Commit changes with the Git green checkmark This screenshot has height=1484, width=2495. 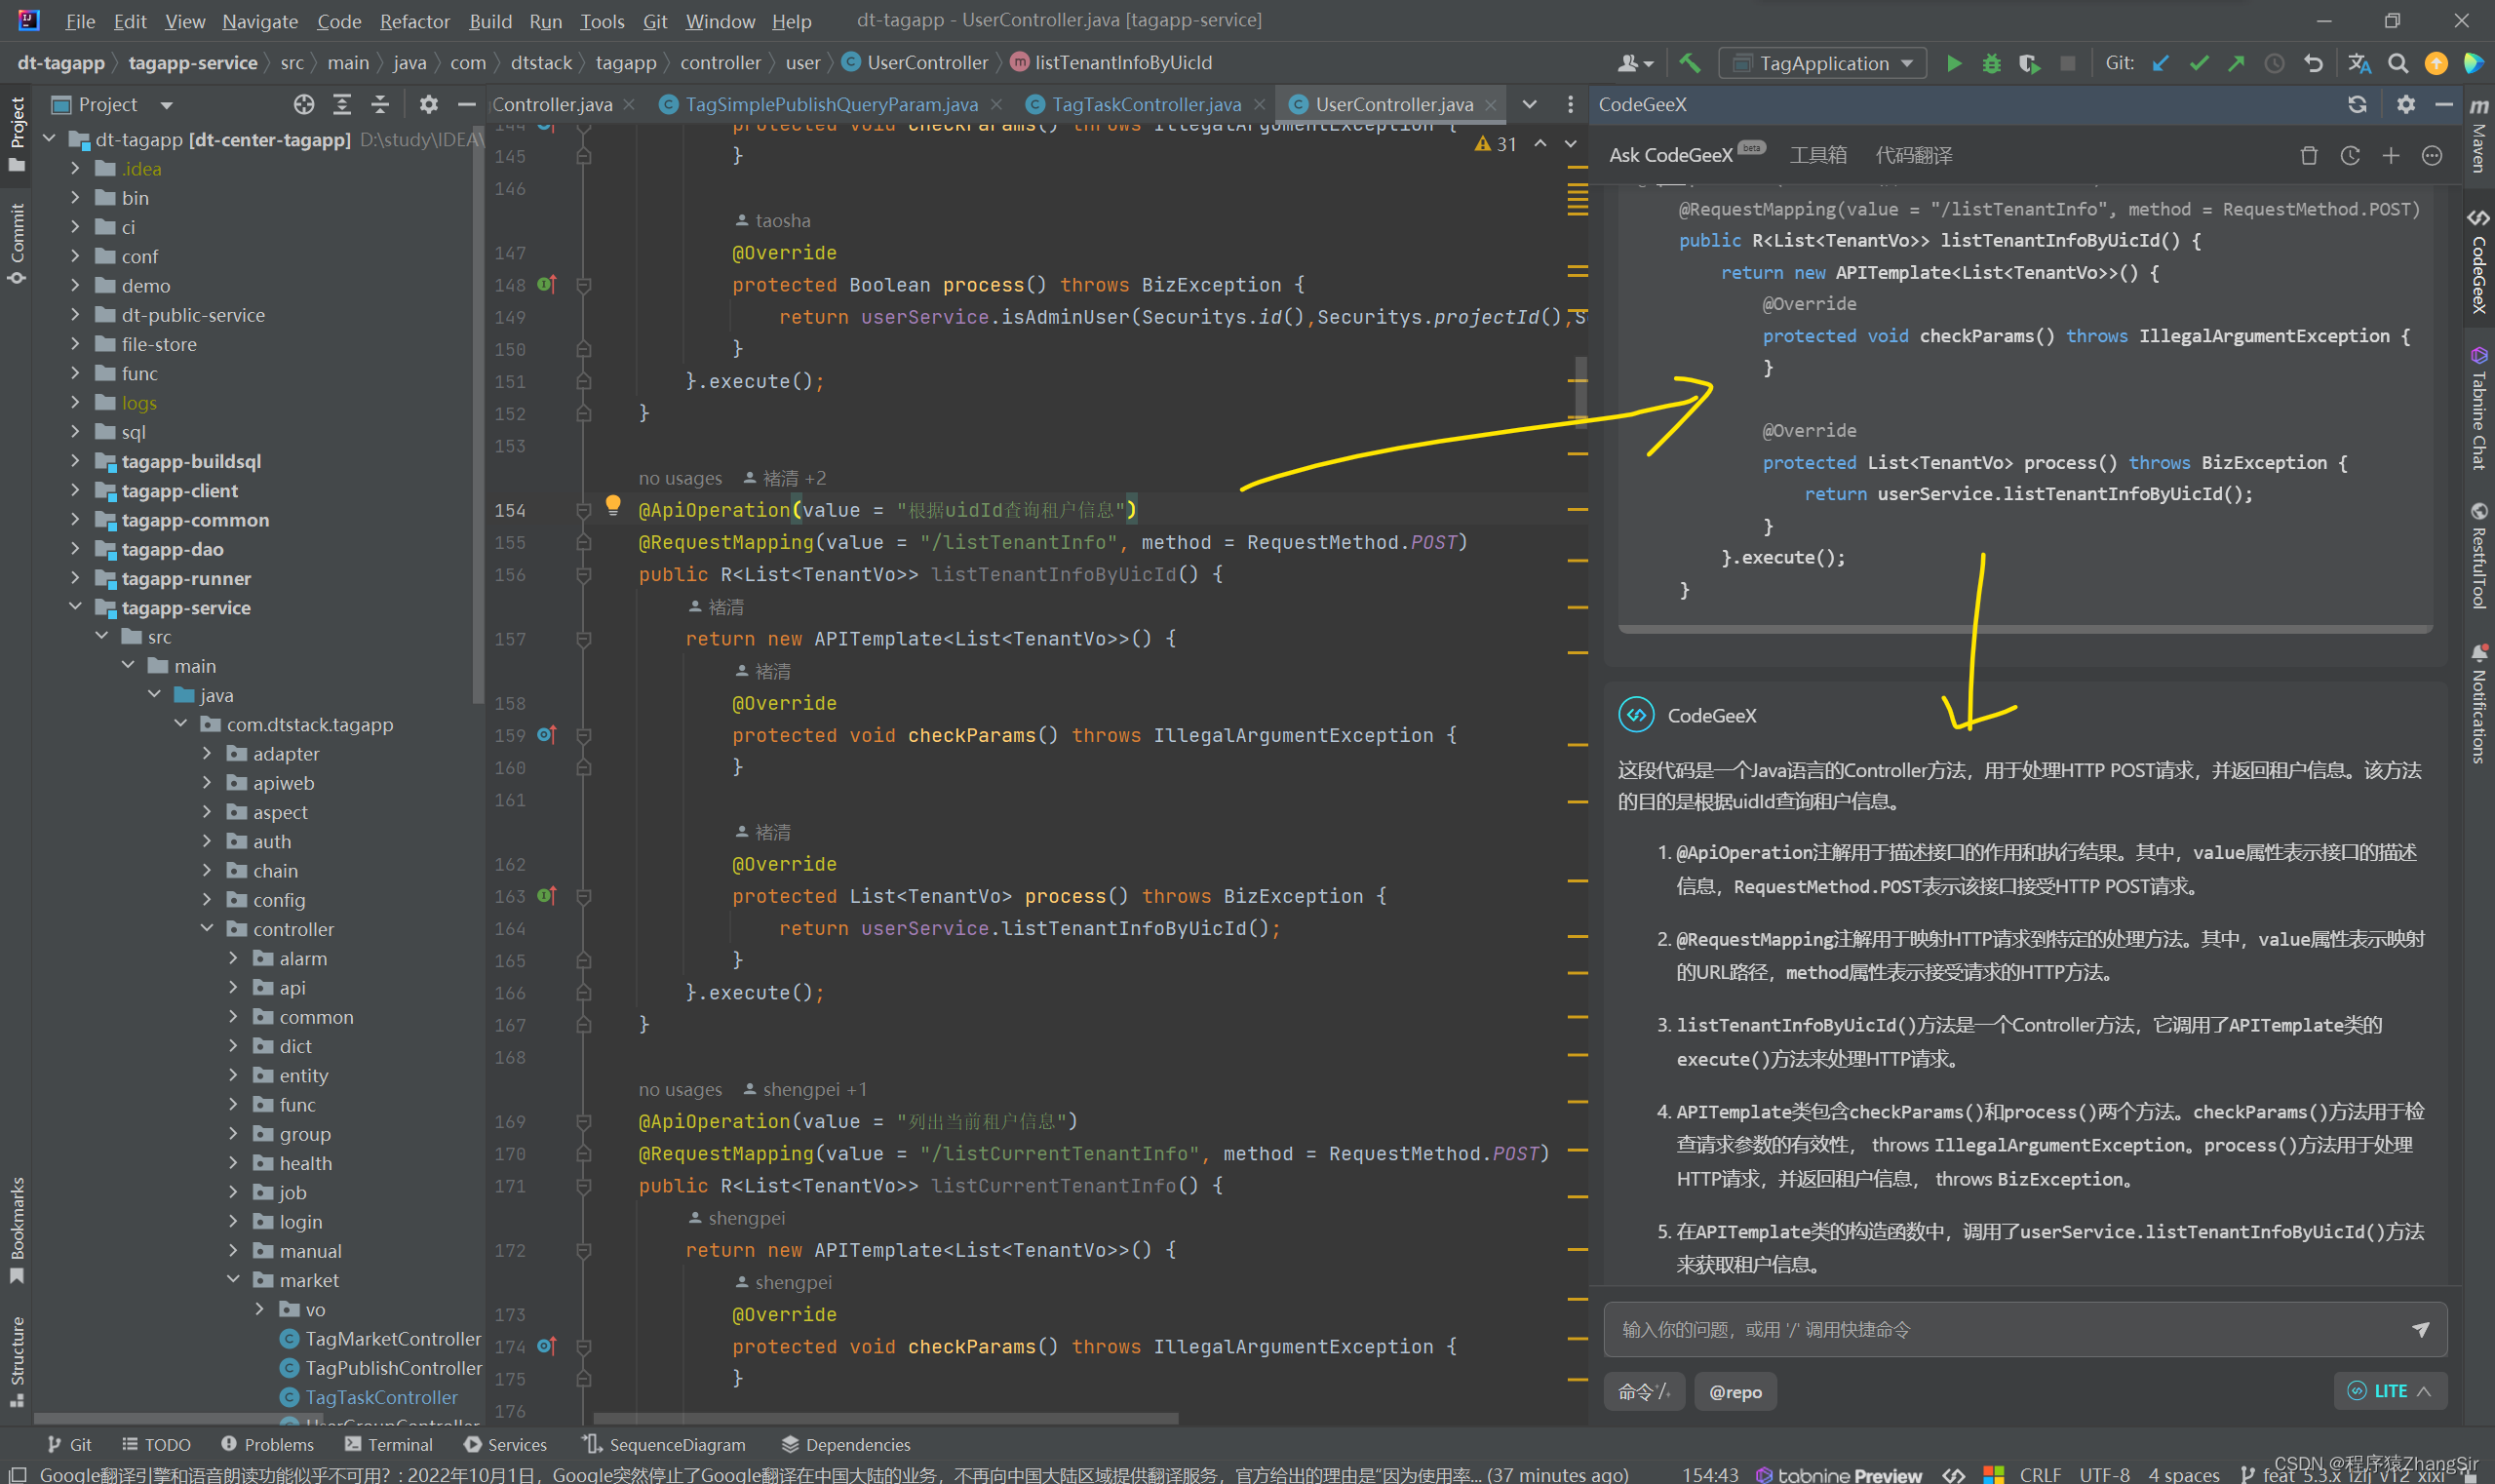pyautogui.click(x=2198, y=63)
